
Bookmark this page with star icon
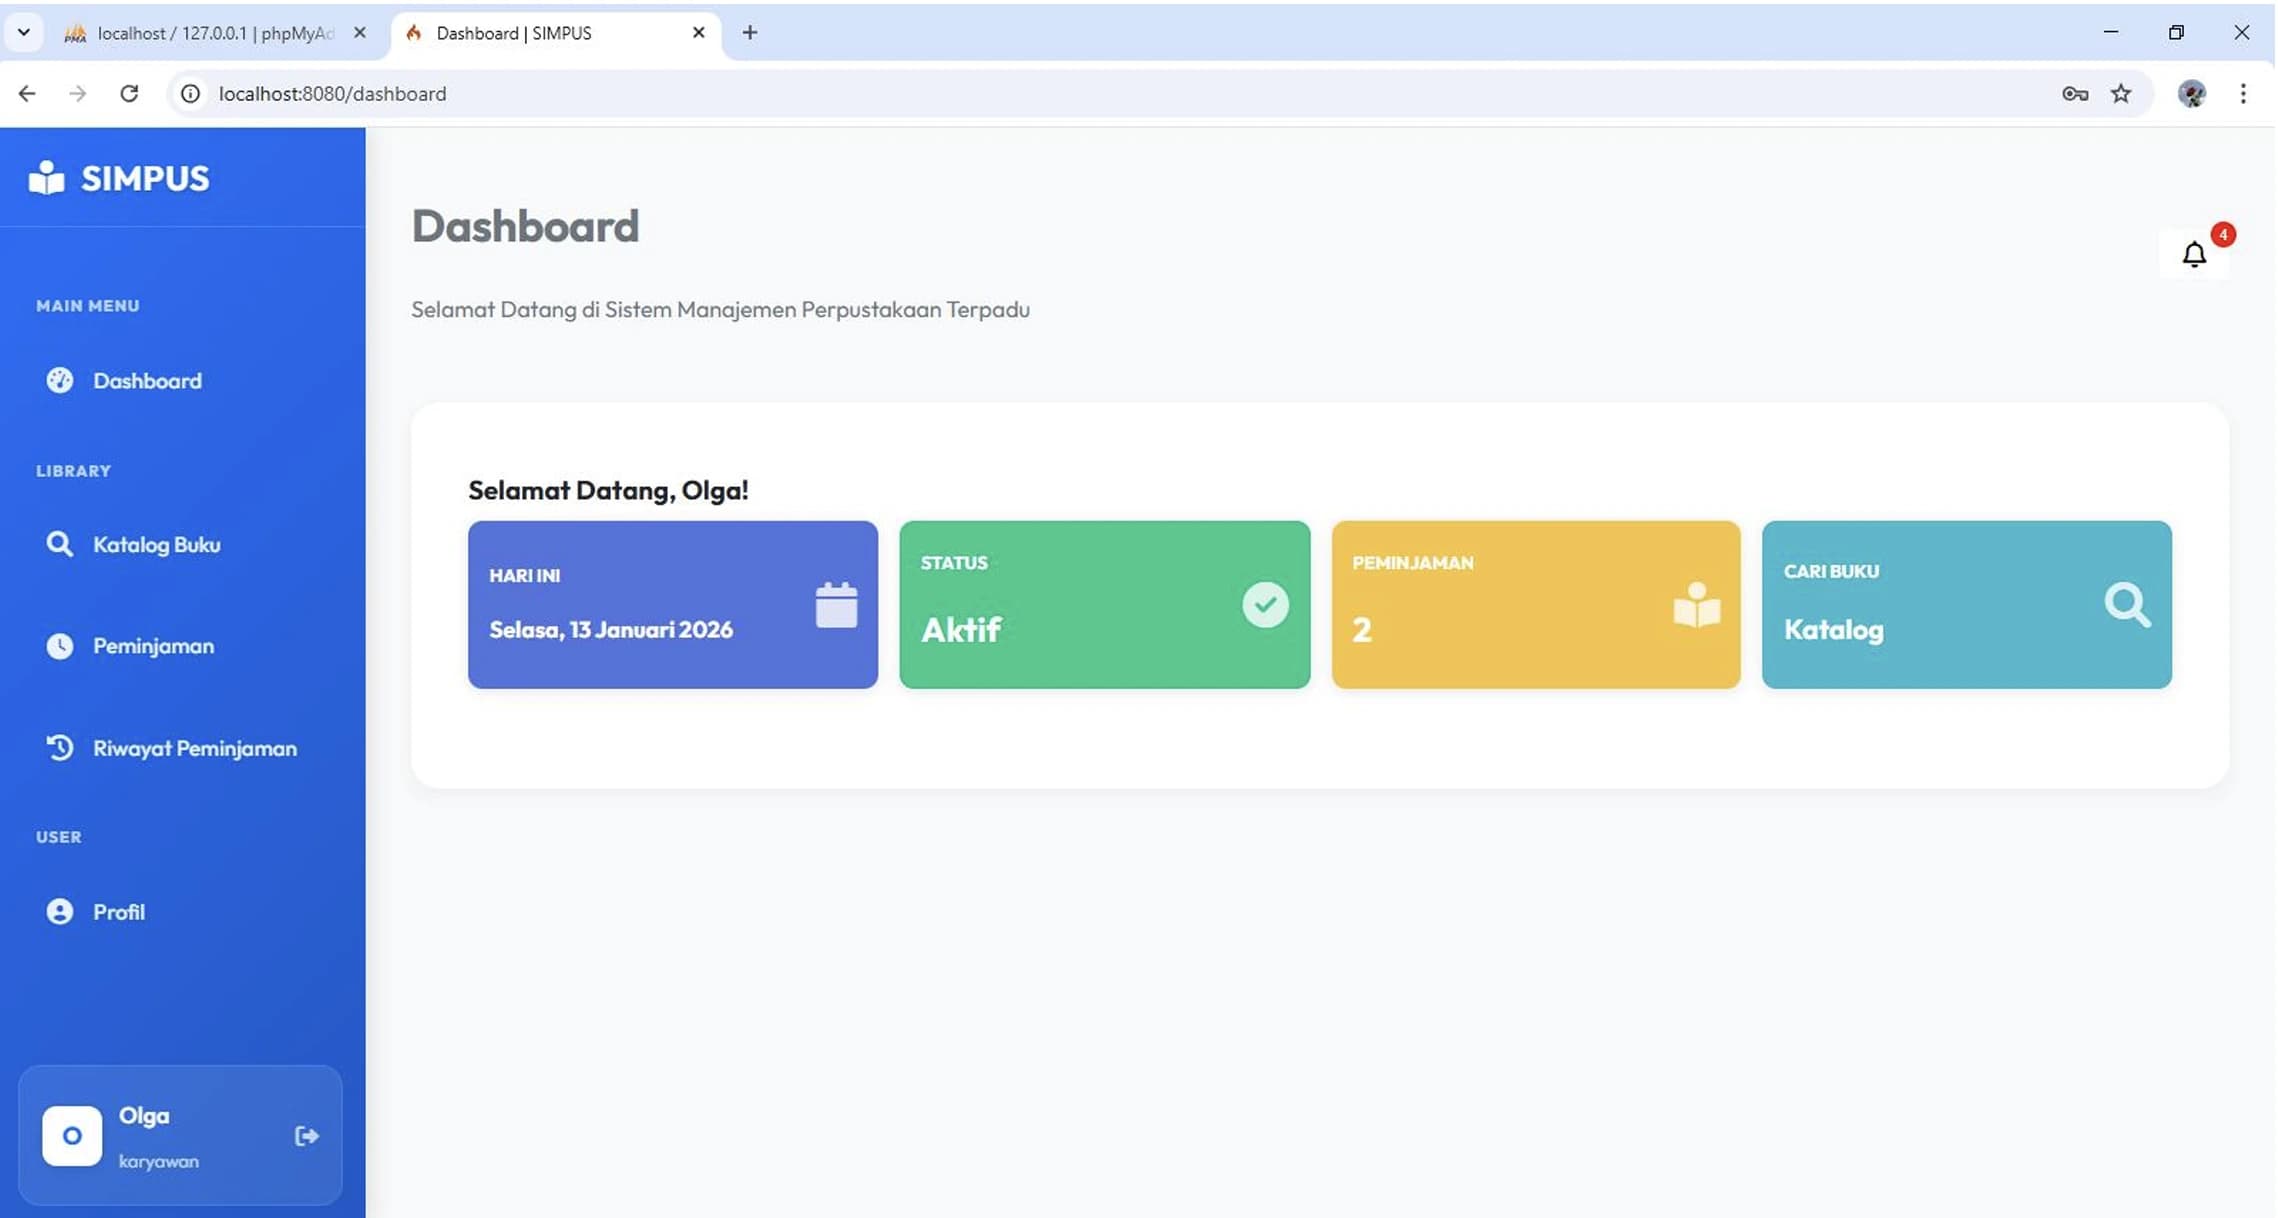2121,93
